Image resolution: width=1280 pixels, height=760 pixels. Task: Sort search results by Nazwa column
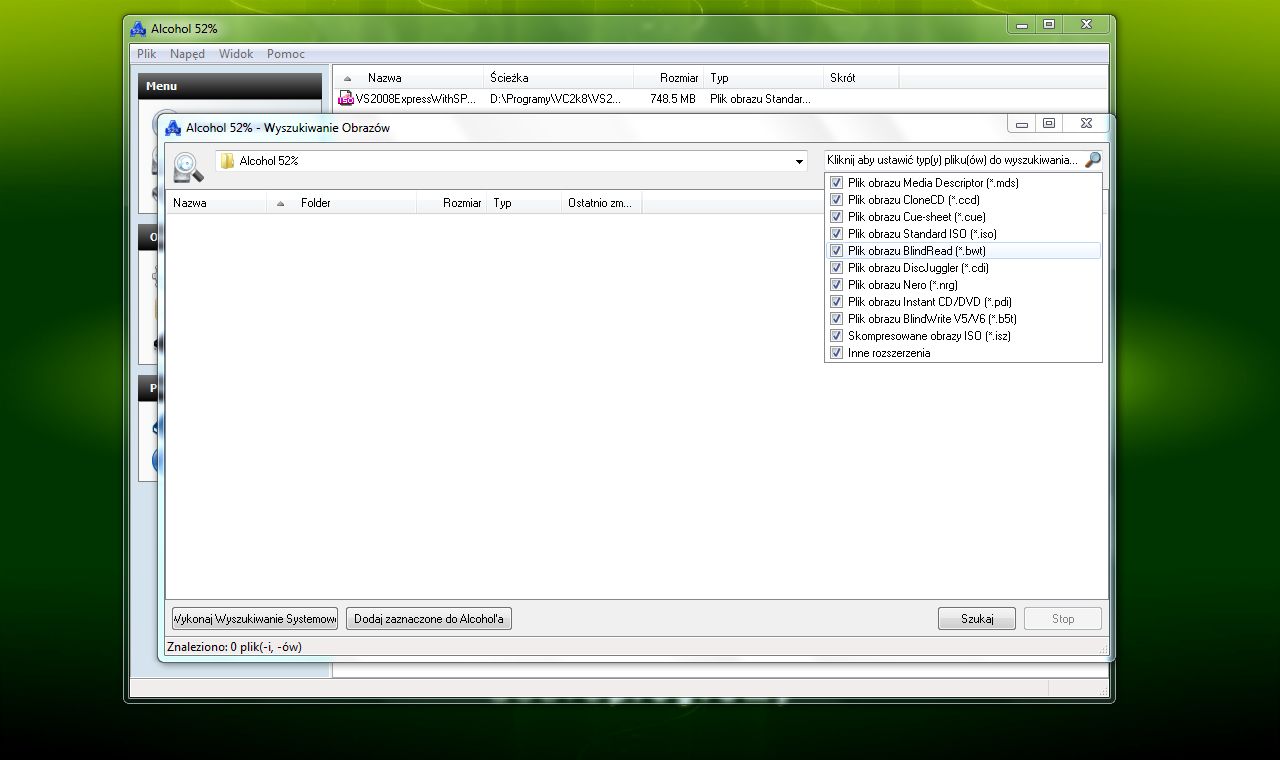point(216,203)
